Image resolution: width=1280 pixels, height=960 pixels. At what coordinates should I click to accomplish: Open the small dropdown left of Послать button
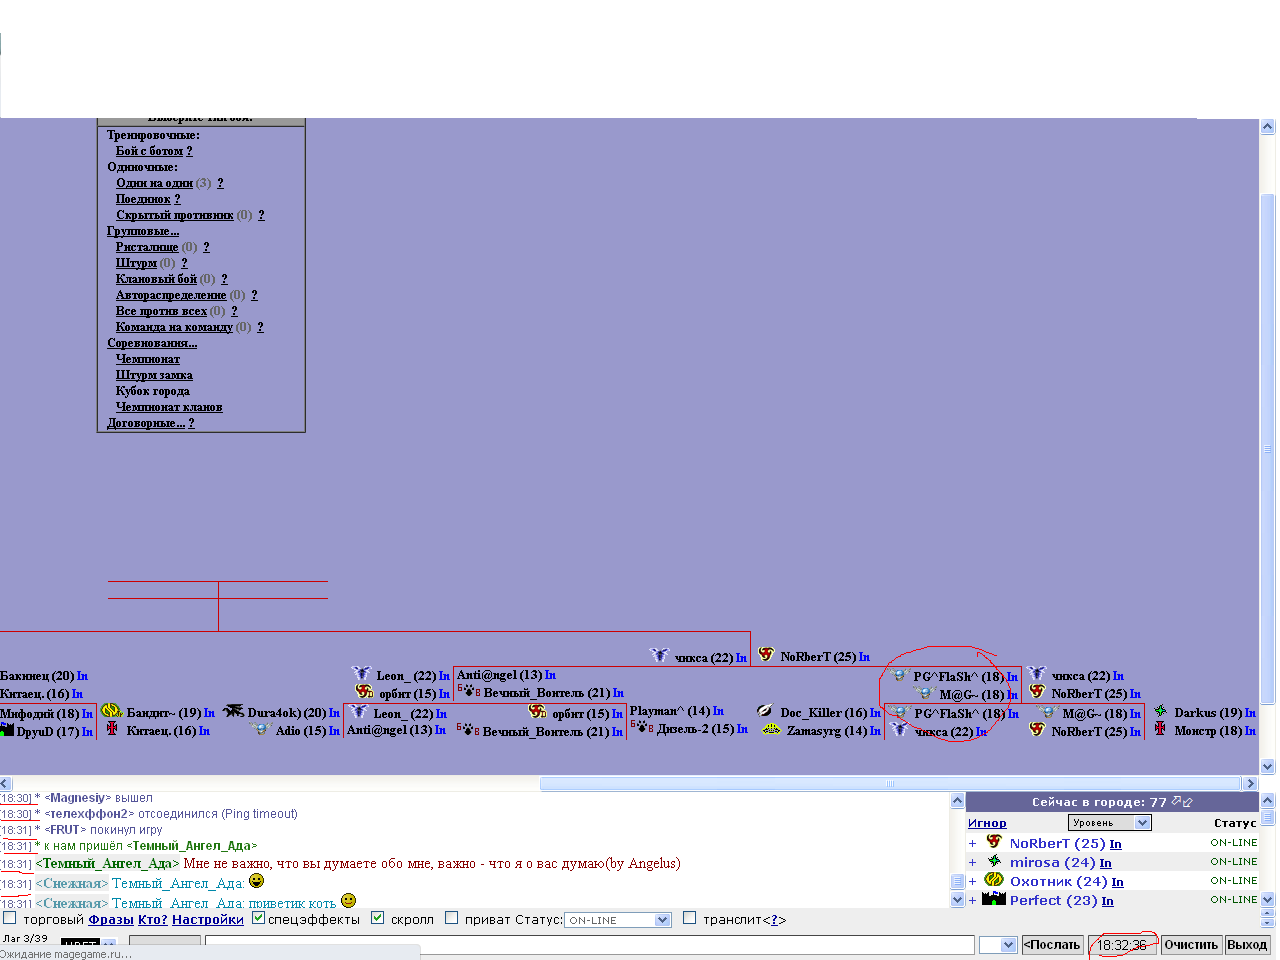[998, 944]
